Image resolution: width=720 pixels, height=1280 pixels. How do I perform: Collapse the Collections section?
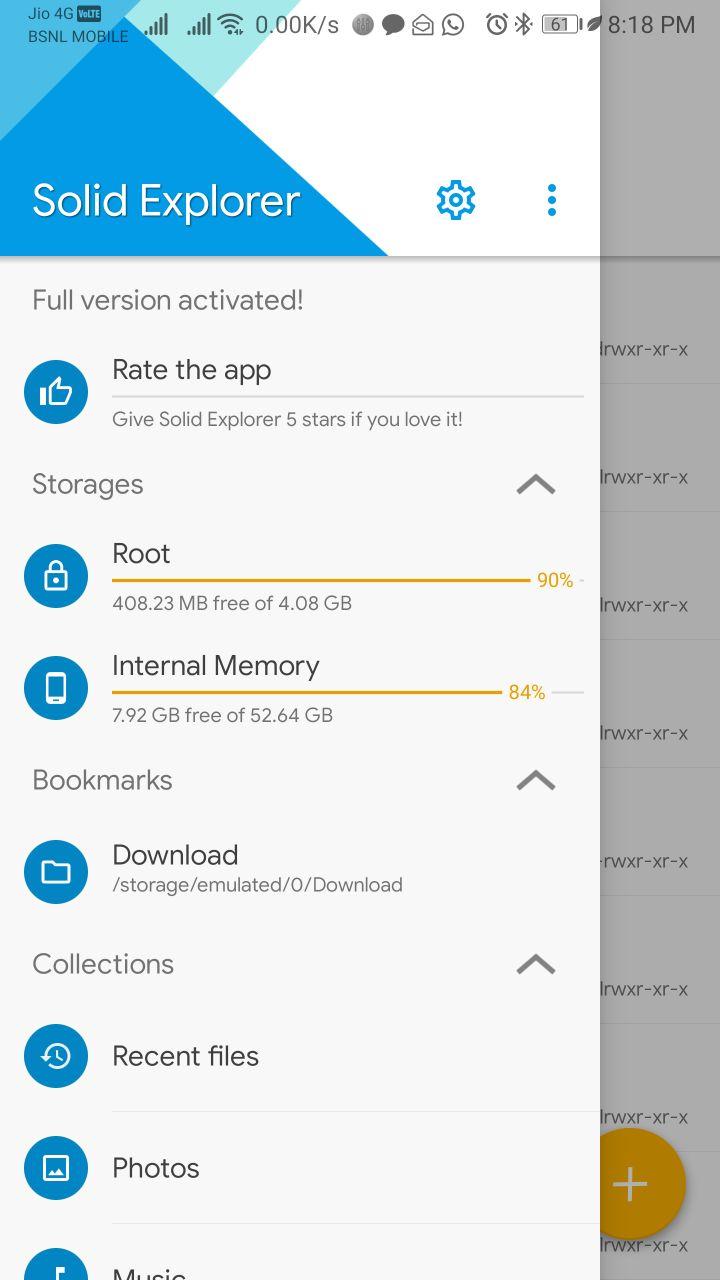(x=536, y=964)
